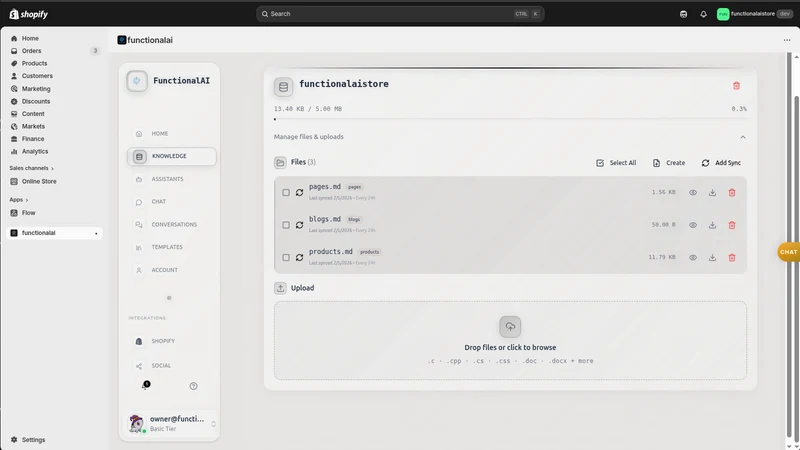The height and width of the screenshot is (450, 800).
Task: Check the blogs.md checkbox
Action: (x=286, y=225)
